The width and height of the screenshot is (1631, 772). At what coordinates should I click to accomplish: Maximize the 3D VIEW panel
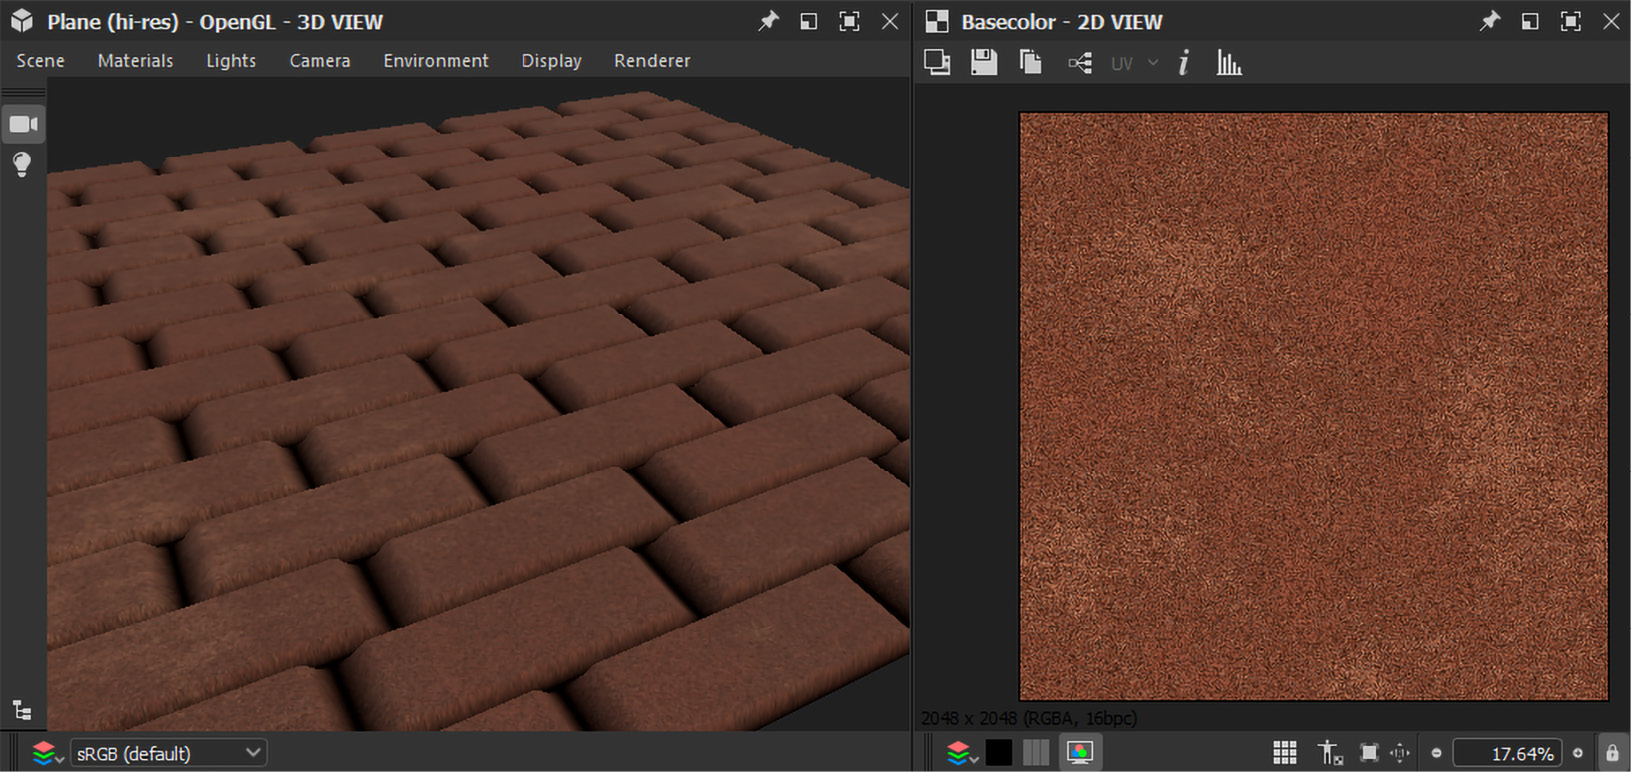coord(849,21)
